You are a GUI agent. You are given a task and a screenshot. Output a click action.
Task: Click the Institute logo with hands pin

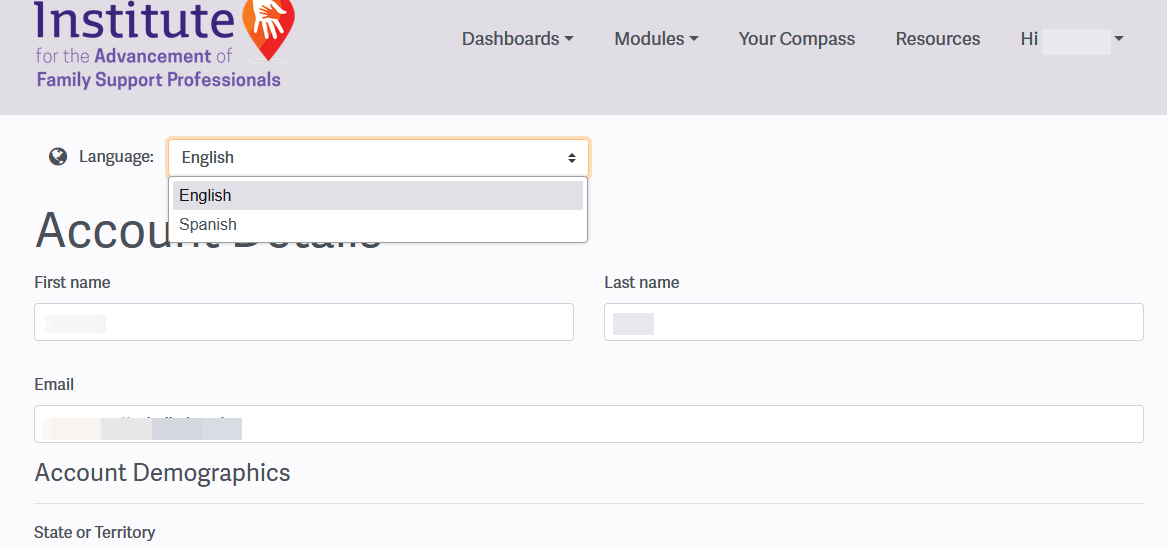pyautogui.click(x=164, y=45)
